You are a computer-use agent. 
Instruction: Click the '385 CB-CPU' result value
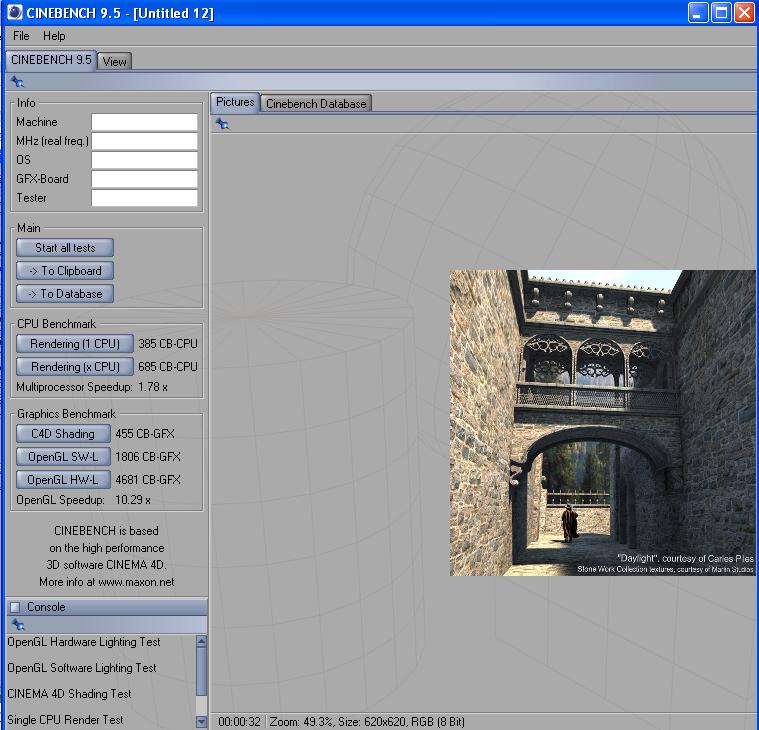click(x=167, y=344)
